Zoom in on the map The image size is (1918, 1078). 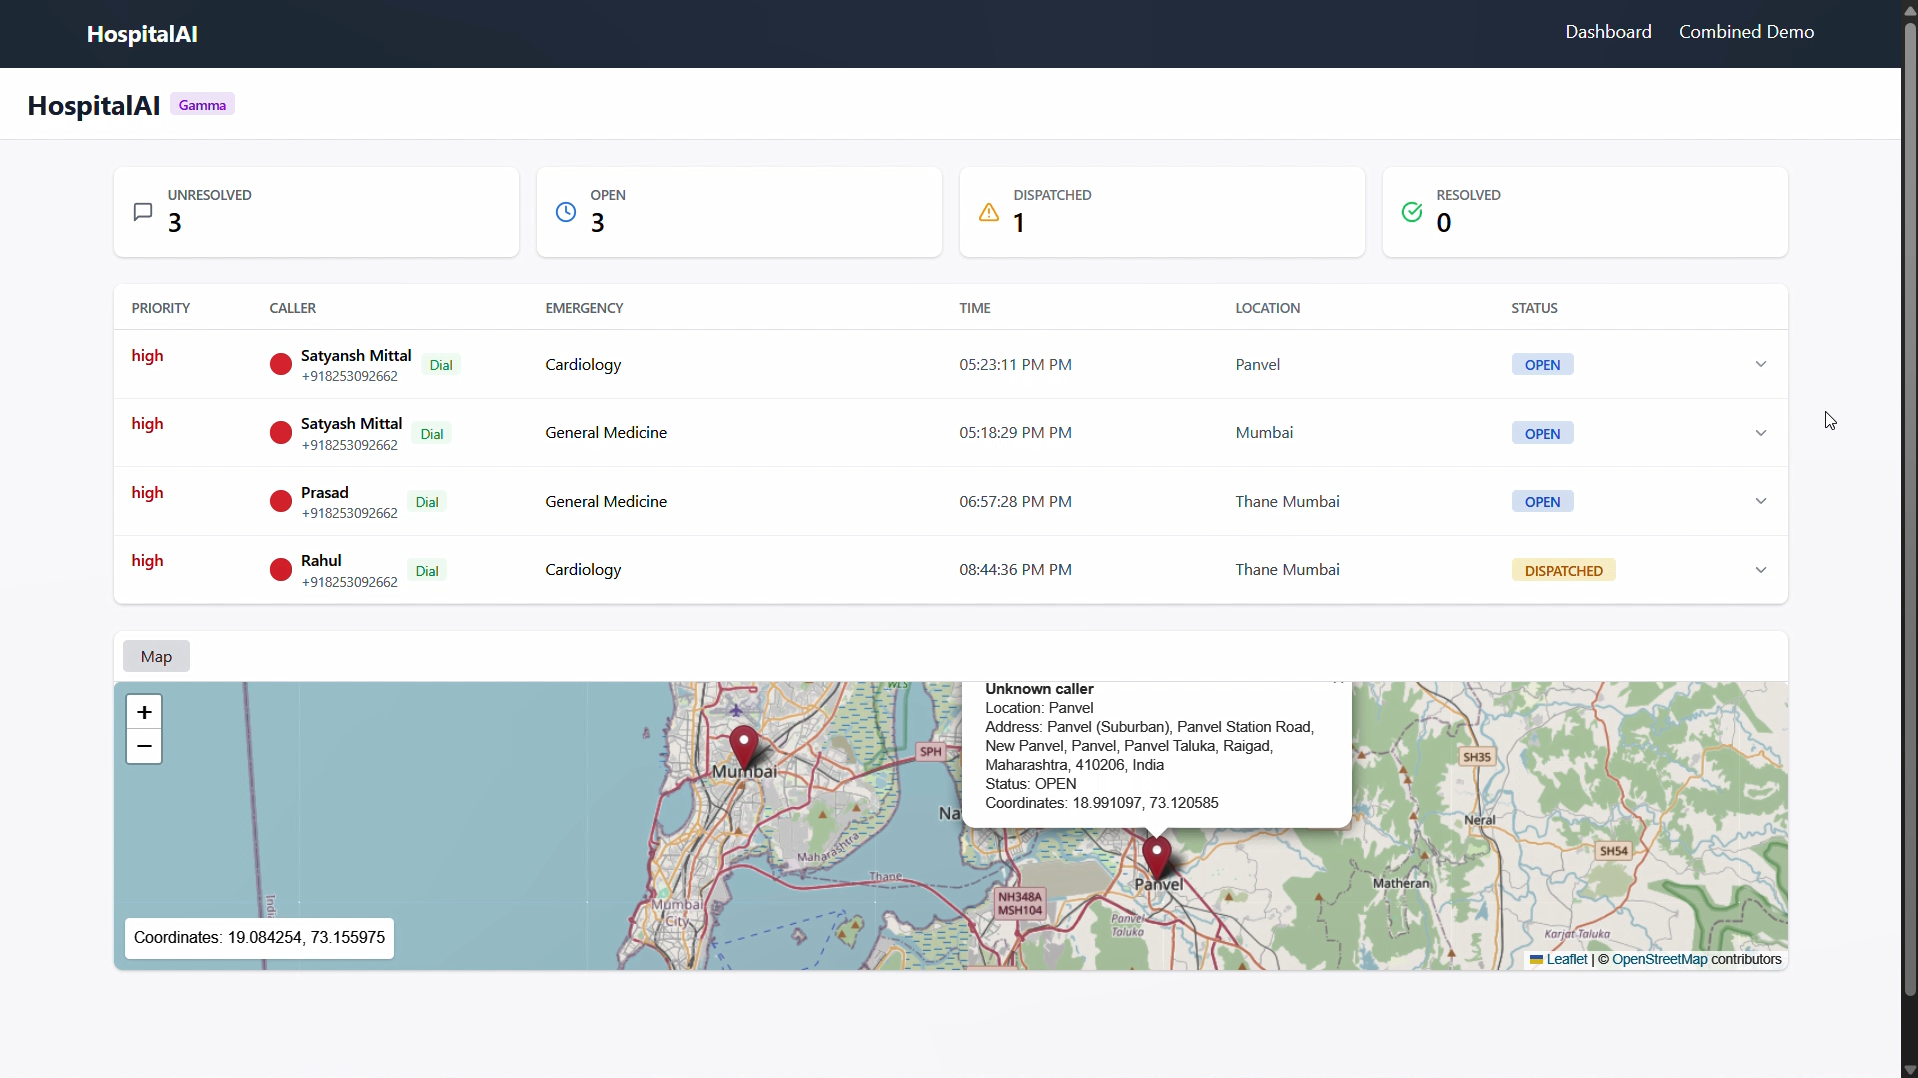144,712
